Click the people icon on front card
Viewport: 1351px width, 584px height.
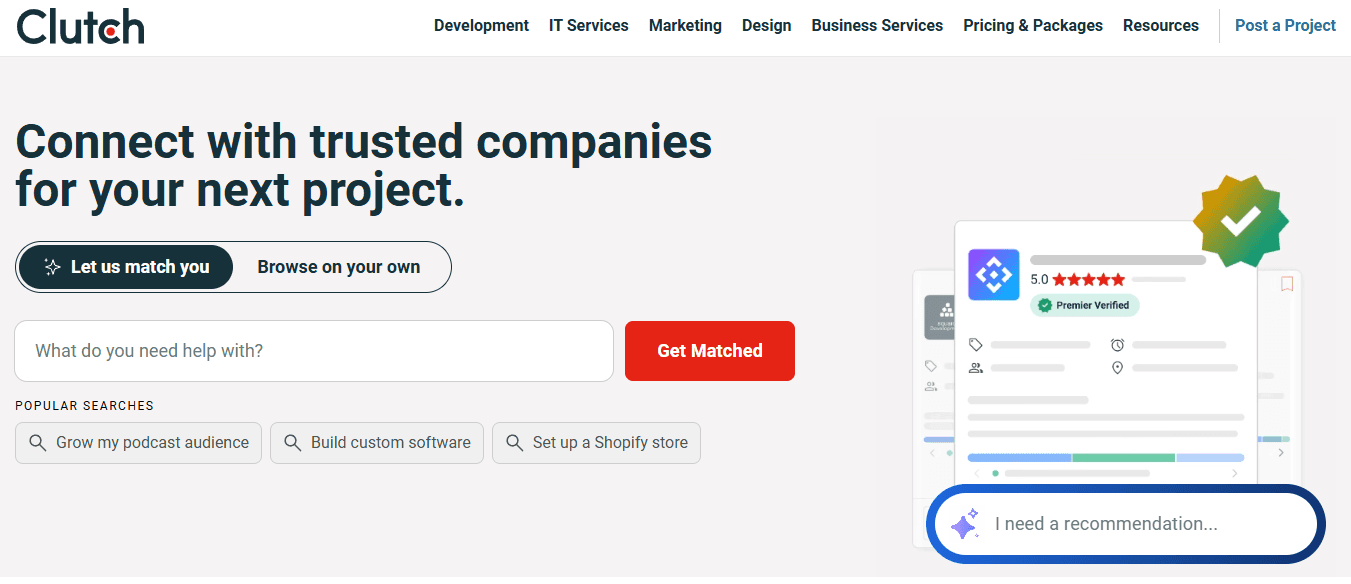(976, 368)
